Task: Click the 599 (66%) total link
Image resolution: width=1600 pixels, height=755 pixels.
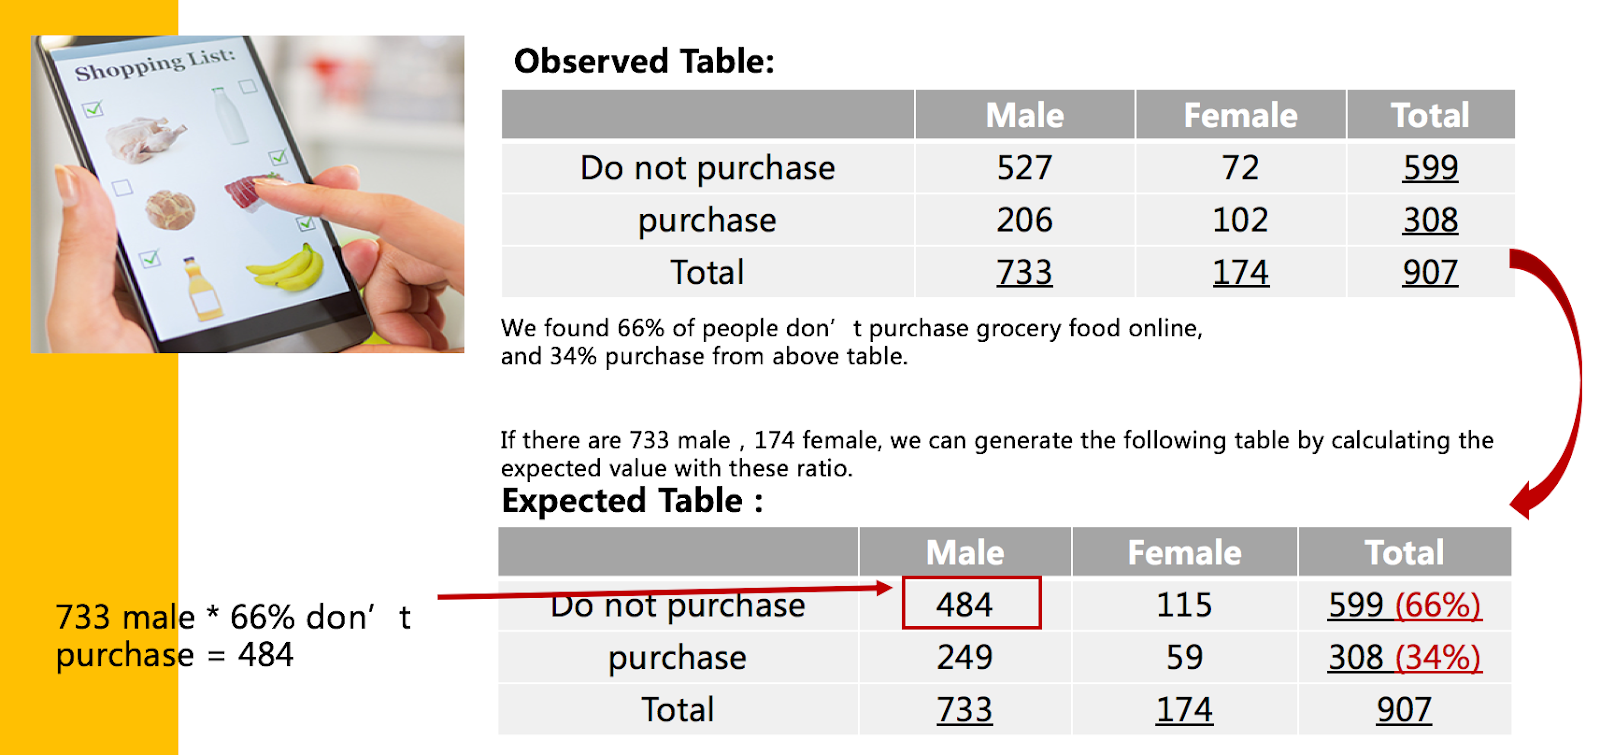Action: [1404, 605]
